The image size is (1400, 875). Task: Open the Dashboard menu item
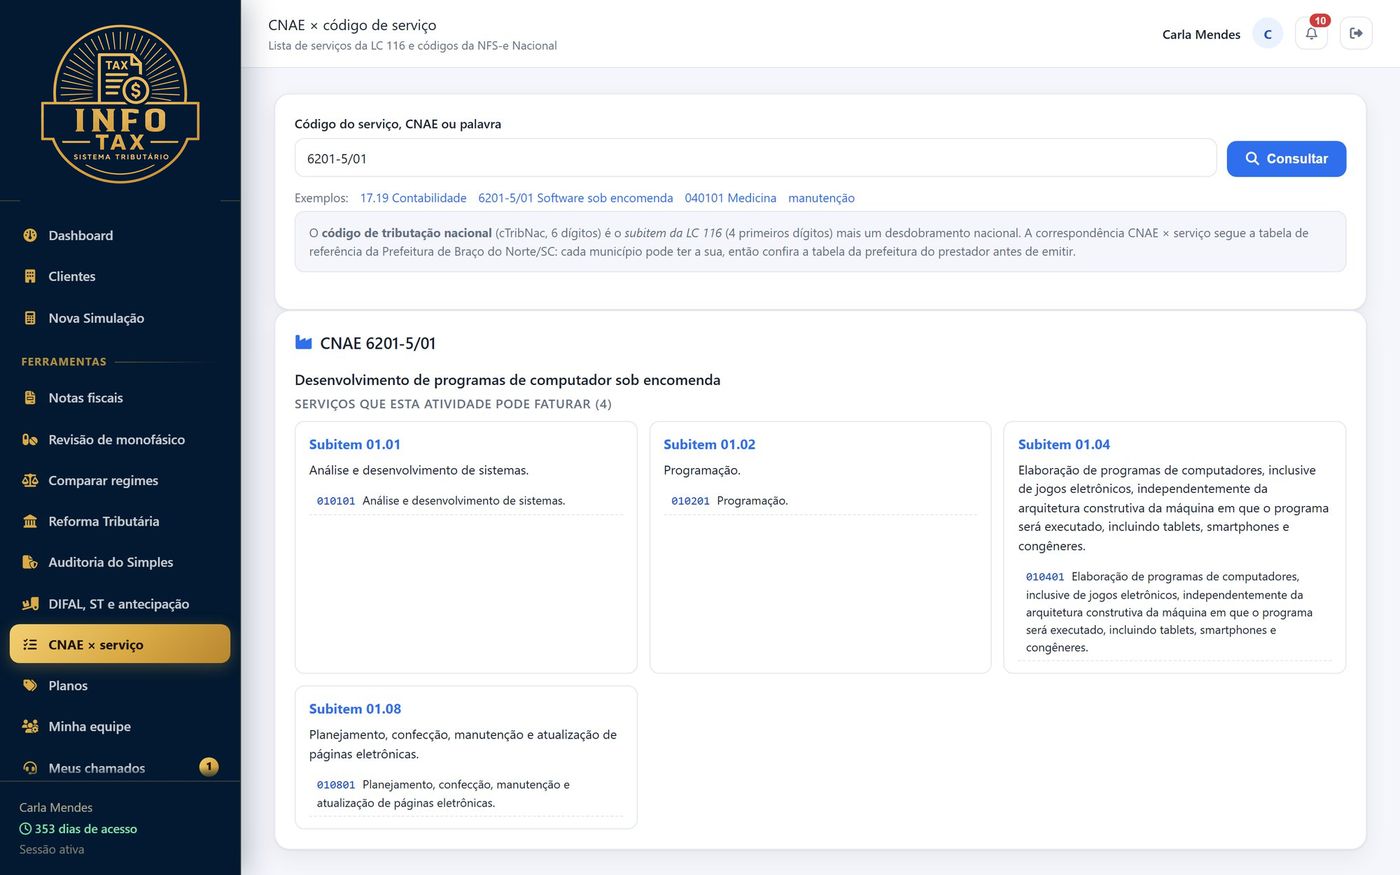(120, 236)
